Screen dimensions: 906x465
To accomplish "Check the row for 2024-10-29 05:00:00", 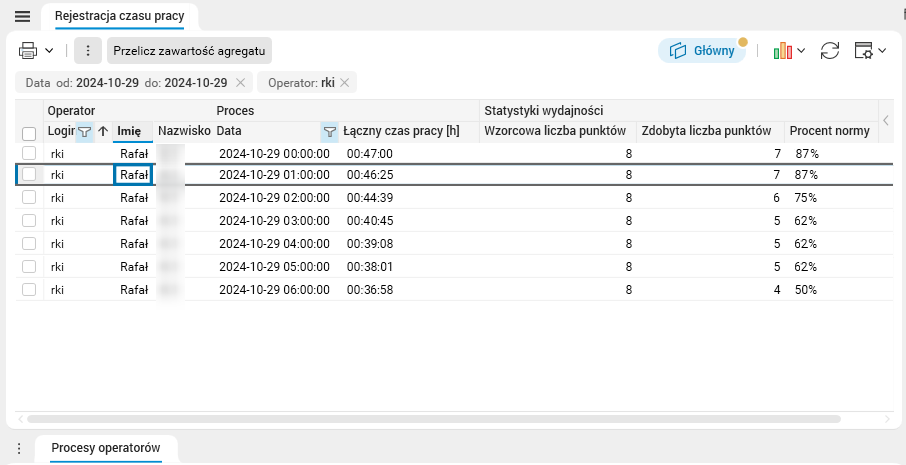I will [x=29, y=266].
